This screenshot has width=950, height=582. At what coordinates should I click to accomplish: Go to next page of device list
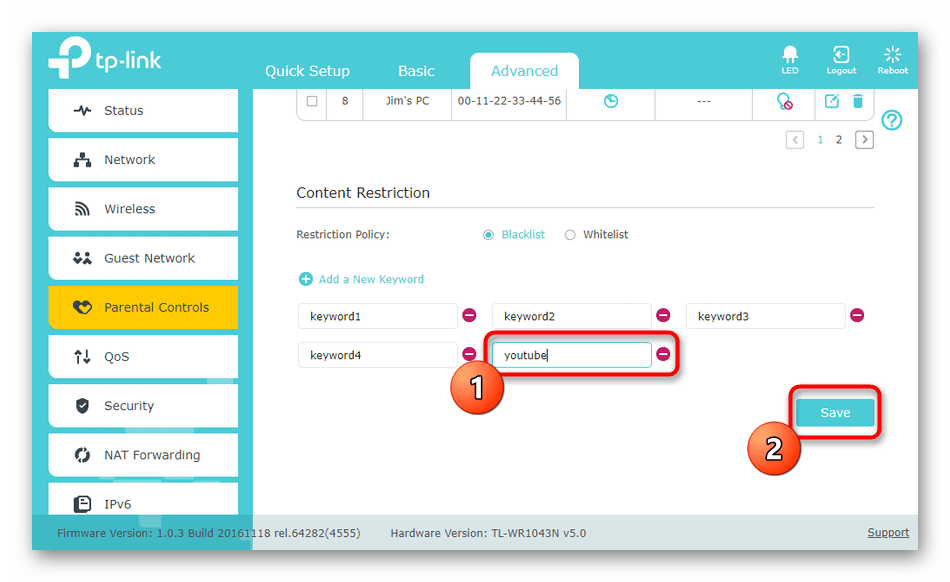tap(865, 140)
